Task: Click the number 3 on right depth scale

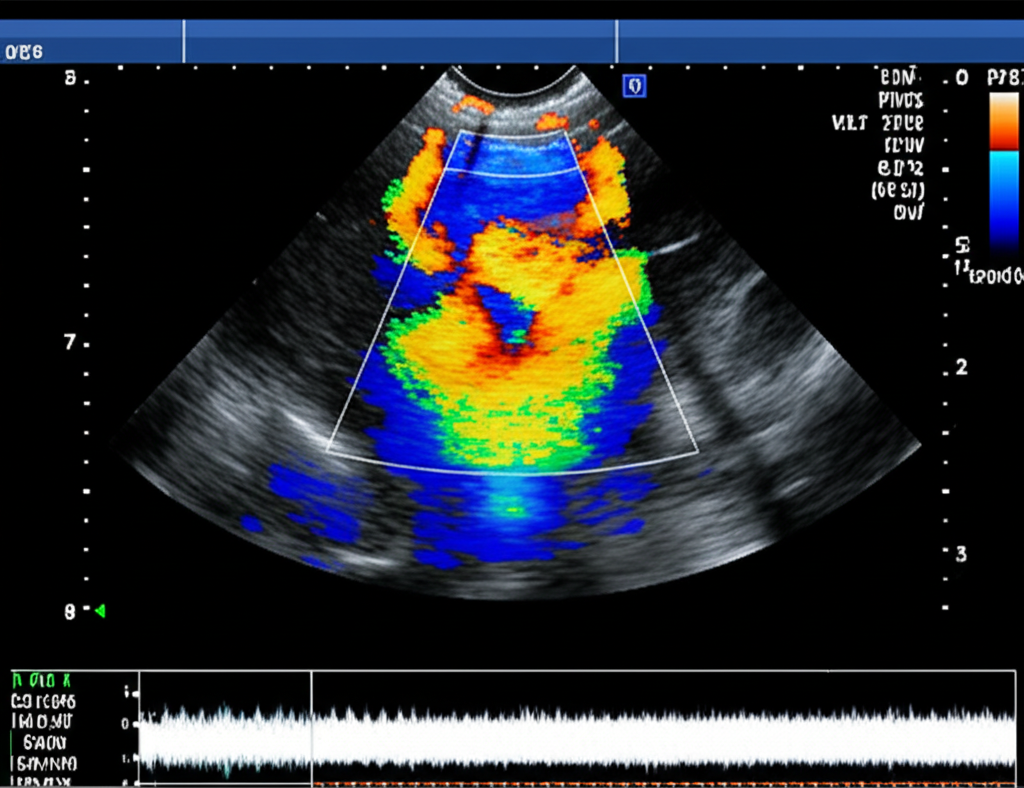Action: 961,554
